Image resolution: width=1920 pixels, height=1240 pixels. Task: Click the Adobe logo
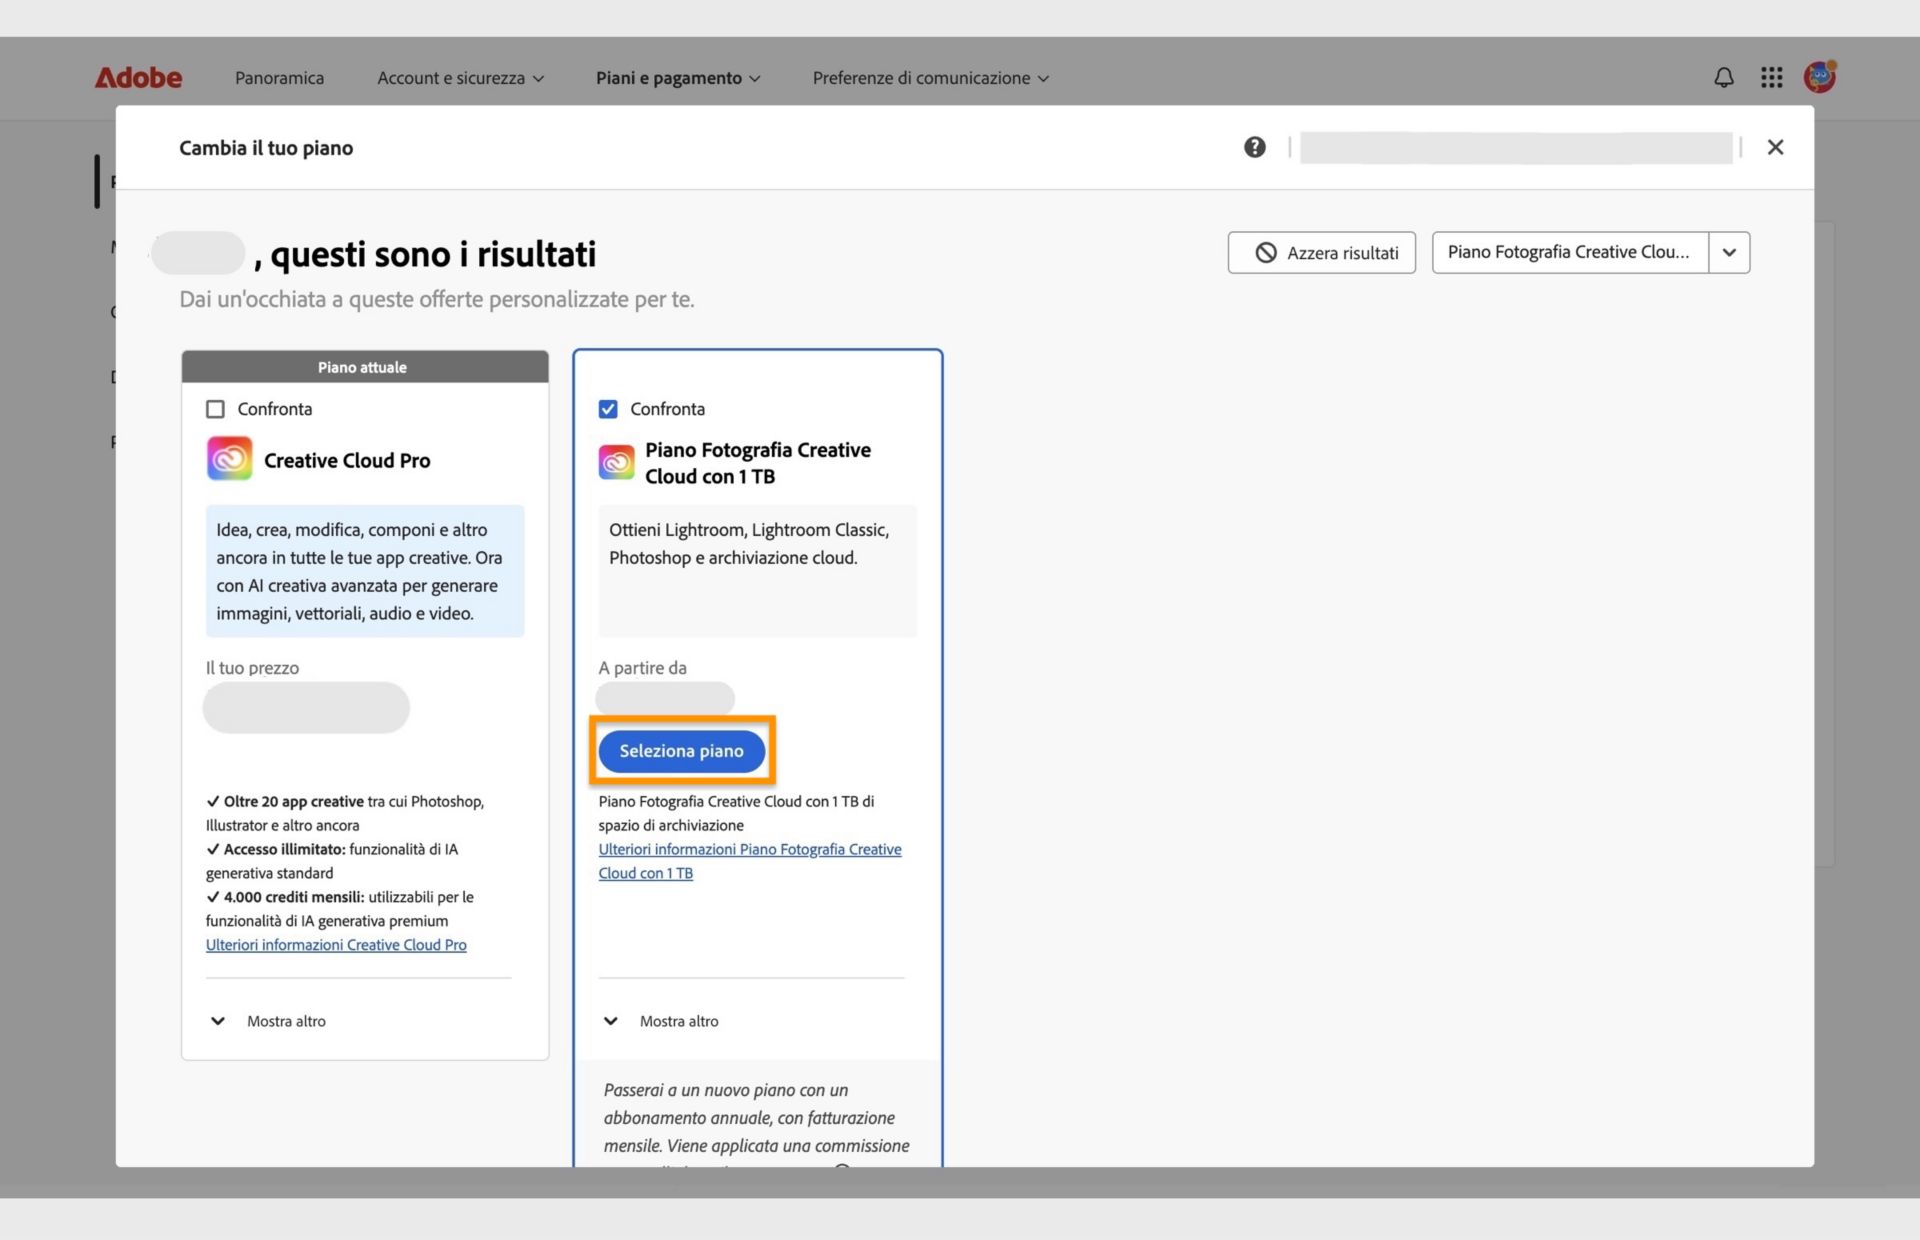coord(138,78)
